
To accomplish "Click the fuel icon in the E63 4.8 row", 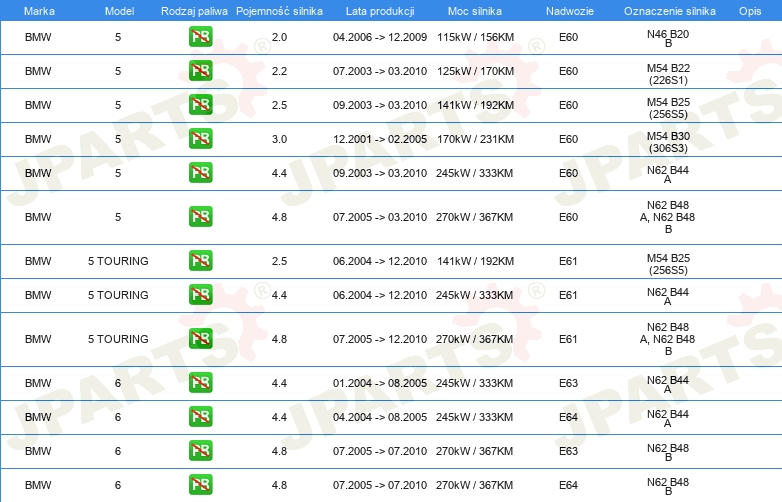I will click(200, 451).
